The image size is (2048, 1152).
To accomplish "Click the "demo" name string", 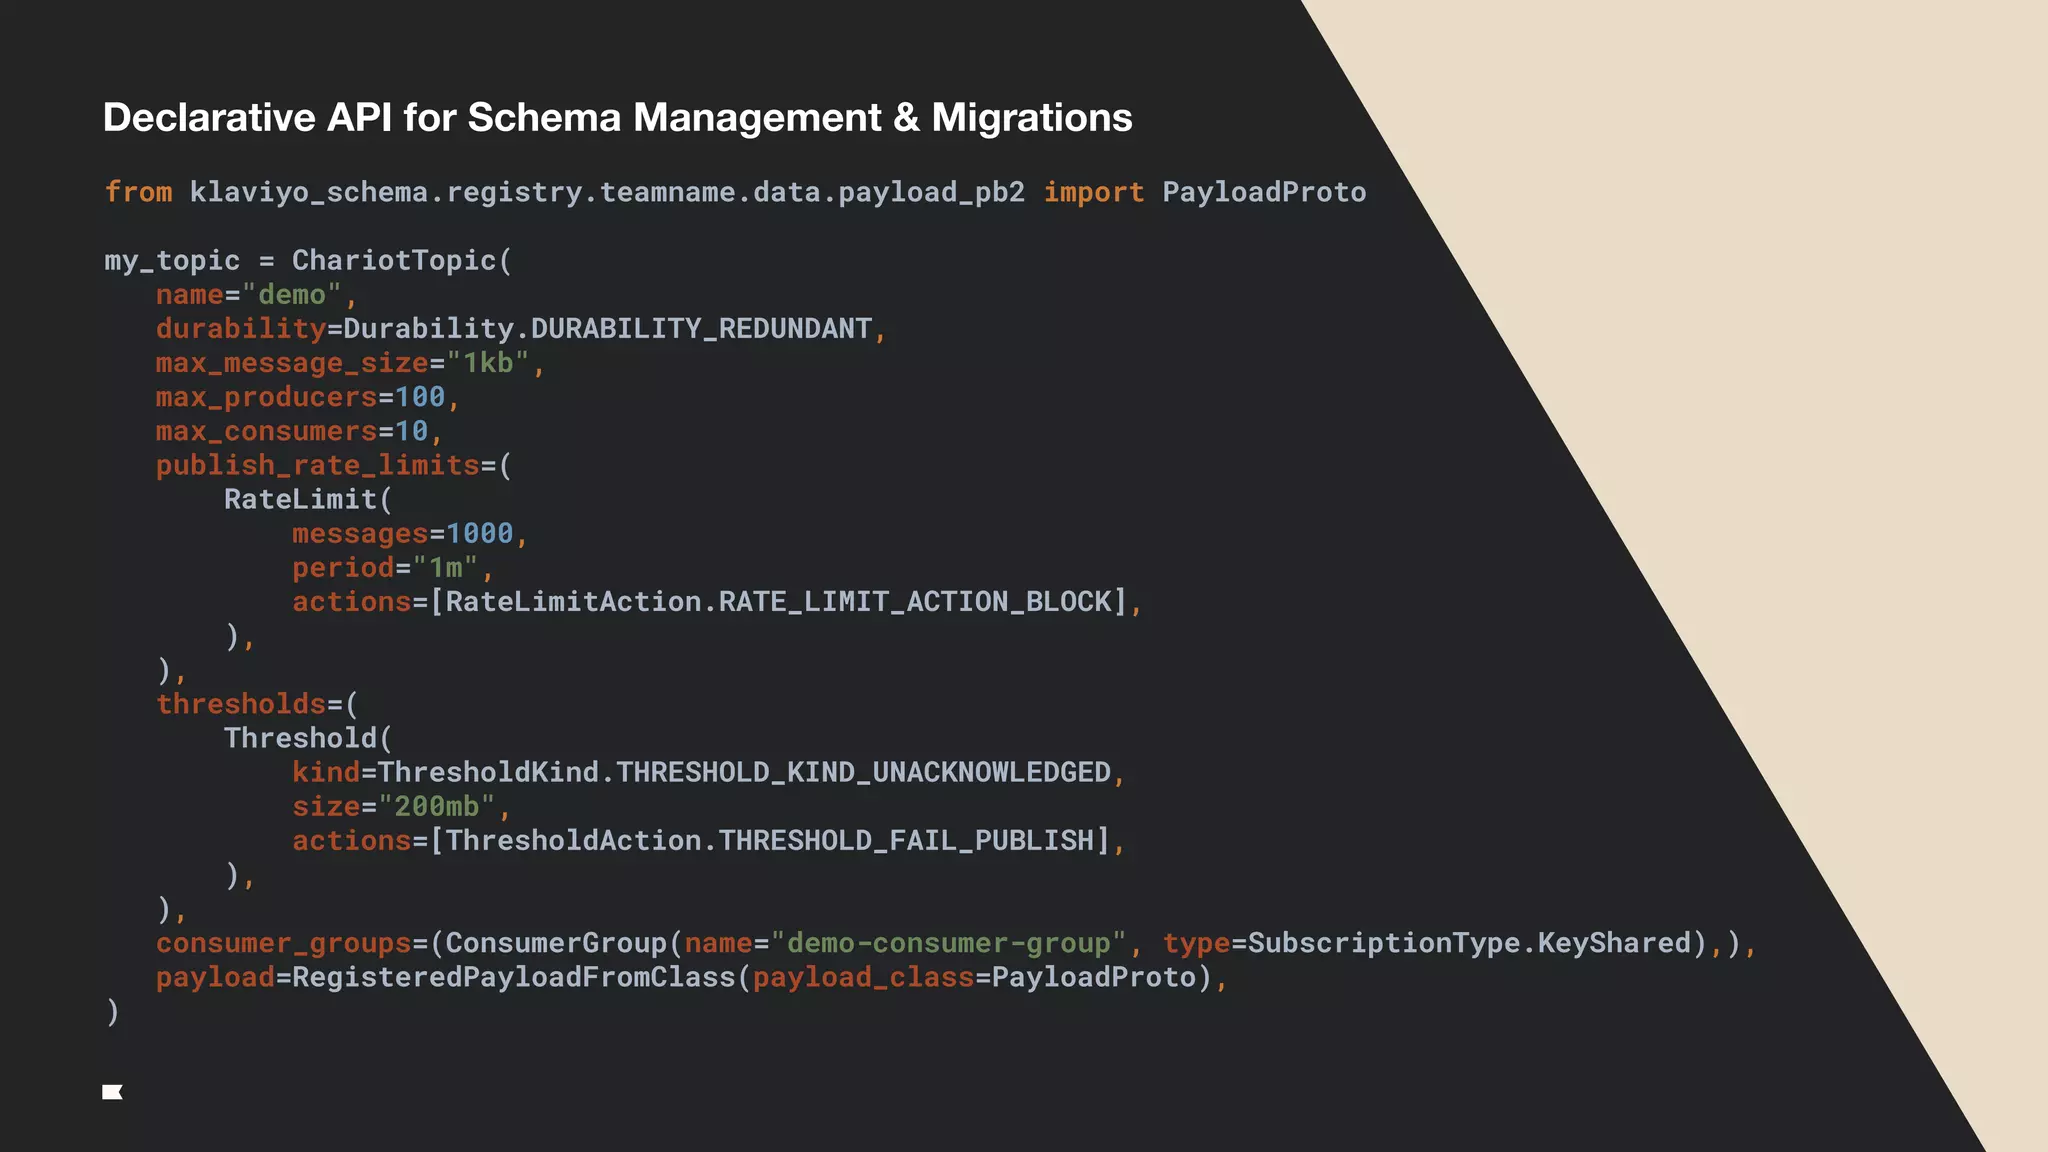I will (291, 295).
